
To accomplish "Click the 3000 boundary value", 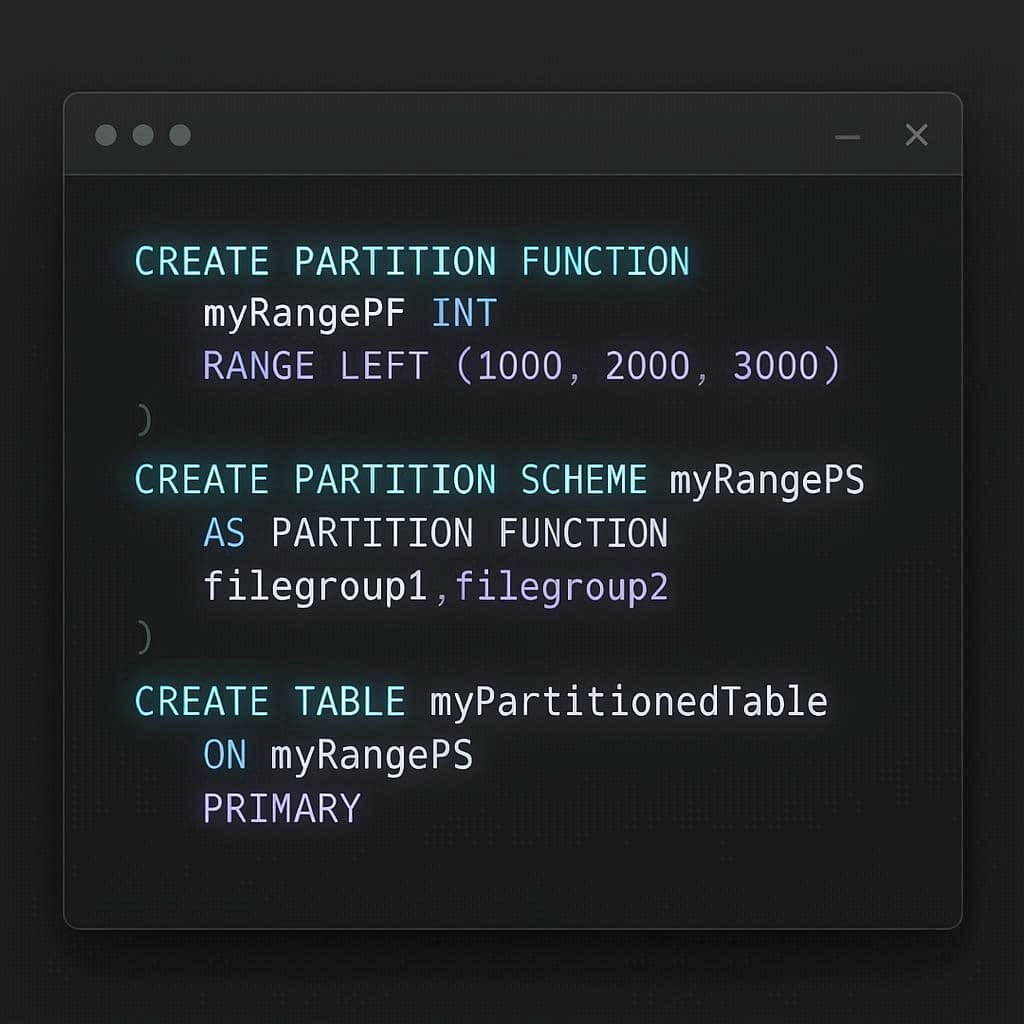I will click(776, 367).
